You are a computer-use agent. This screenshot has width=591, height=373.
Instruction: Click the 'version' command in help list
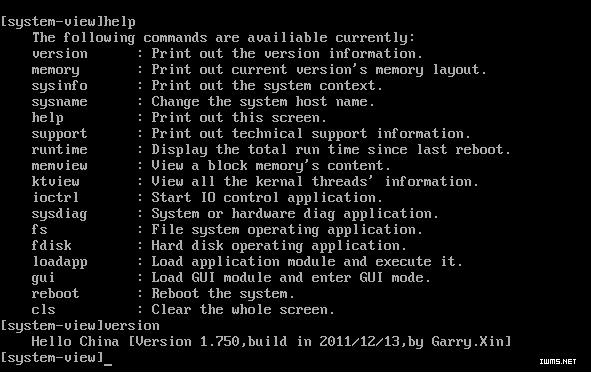[x=60, y=54]
